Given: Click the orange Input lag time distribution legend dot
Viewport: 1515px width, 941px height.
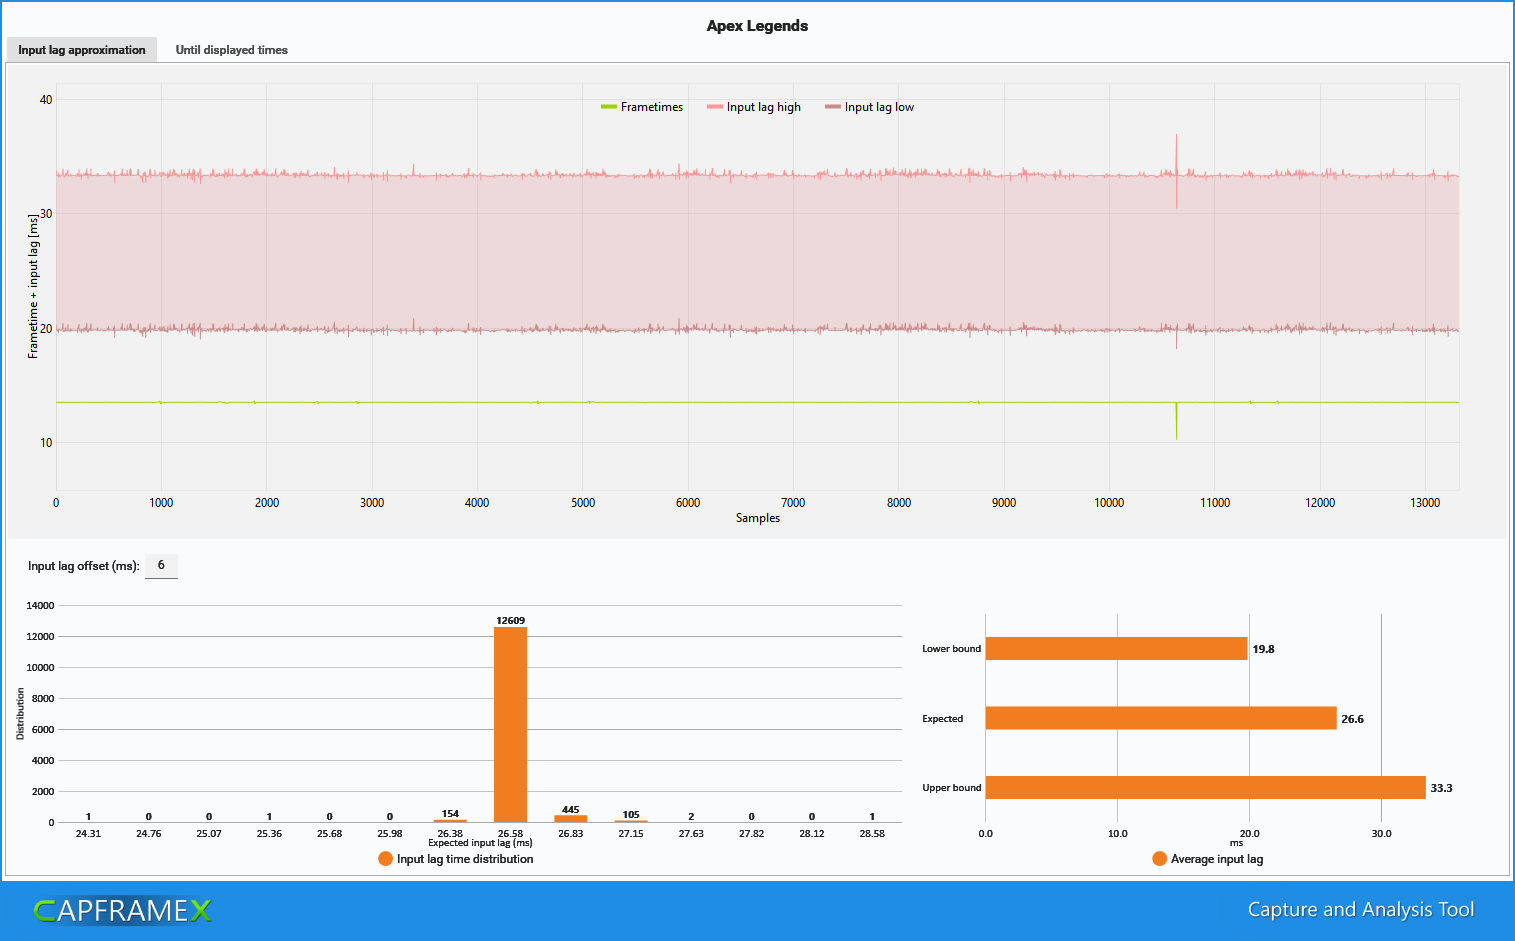Looking at the screenshot, I should [385, 859].
